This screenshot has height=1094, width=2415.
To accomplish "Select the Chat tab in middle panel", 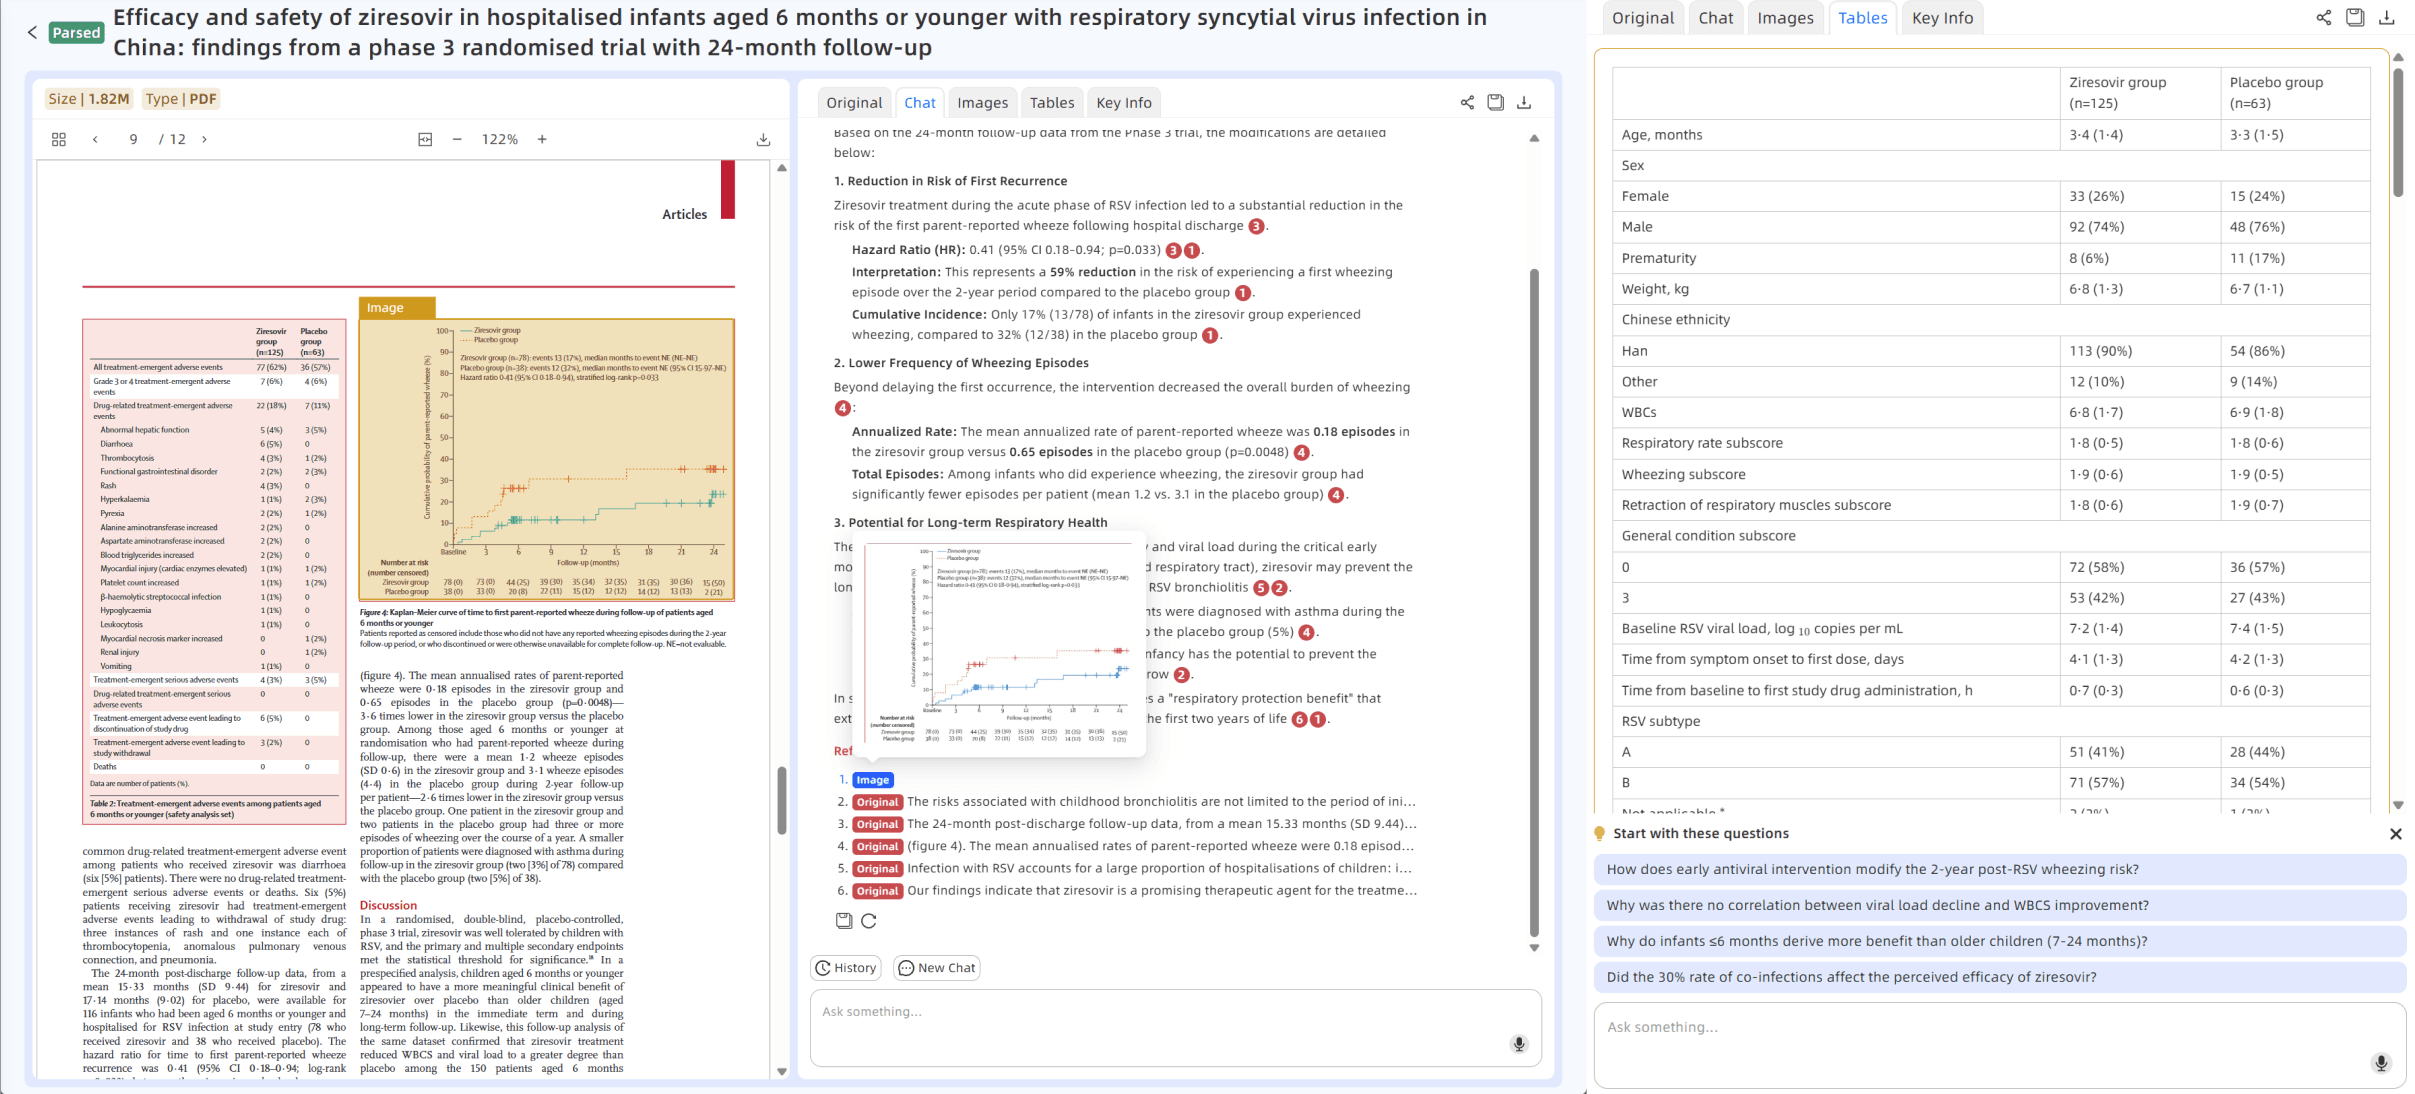I will 920,103.
